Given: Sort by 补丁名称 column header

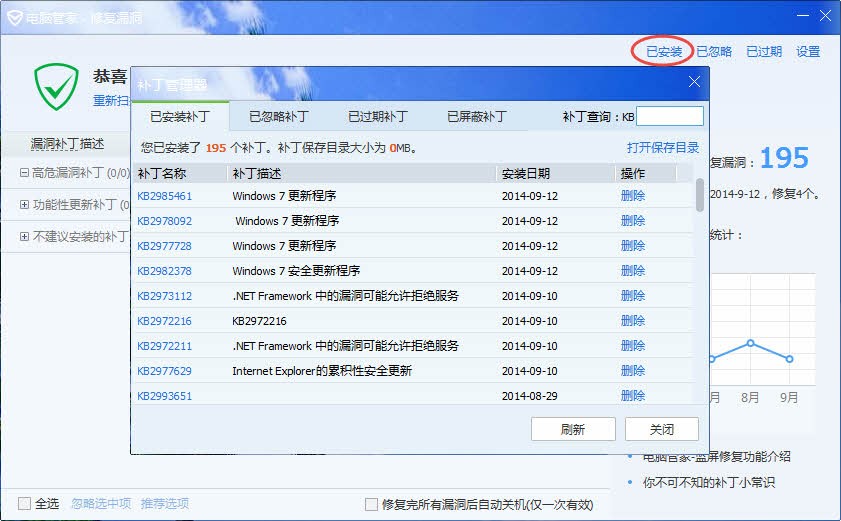Looking at the screenshot, I should point(180,173).
